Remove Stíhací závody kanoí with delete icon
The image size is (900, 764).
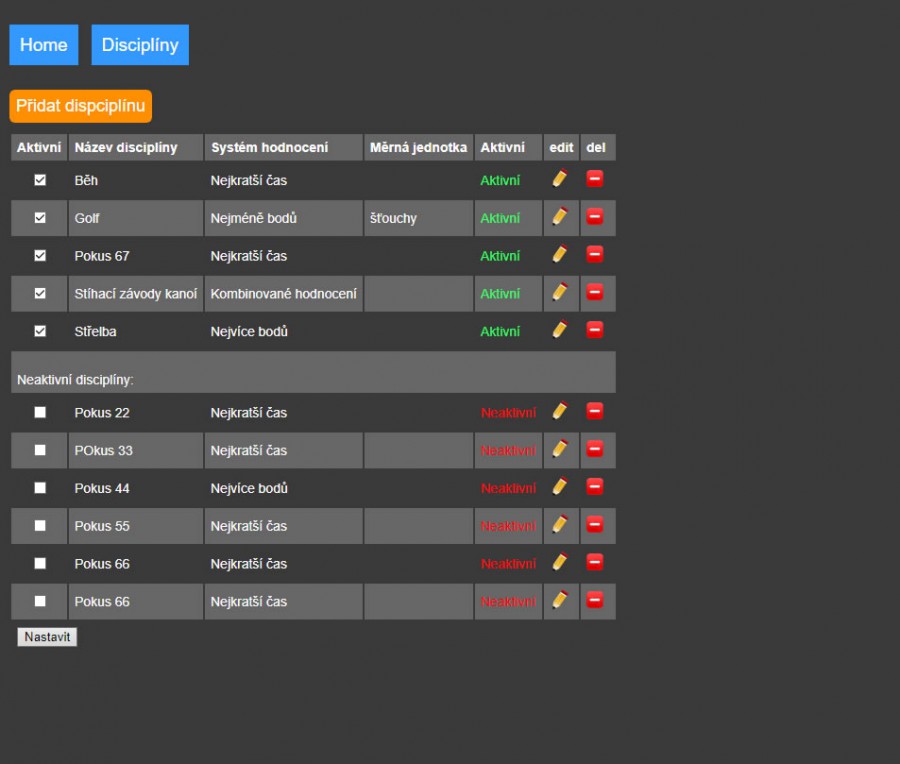tap(594, 292)
